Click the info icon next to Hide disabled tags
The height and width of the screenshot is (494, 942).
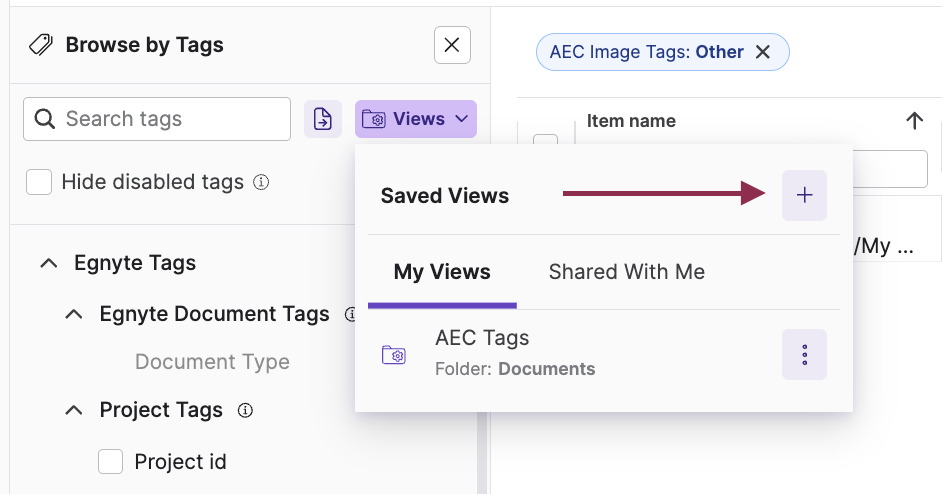click(261, 181)
